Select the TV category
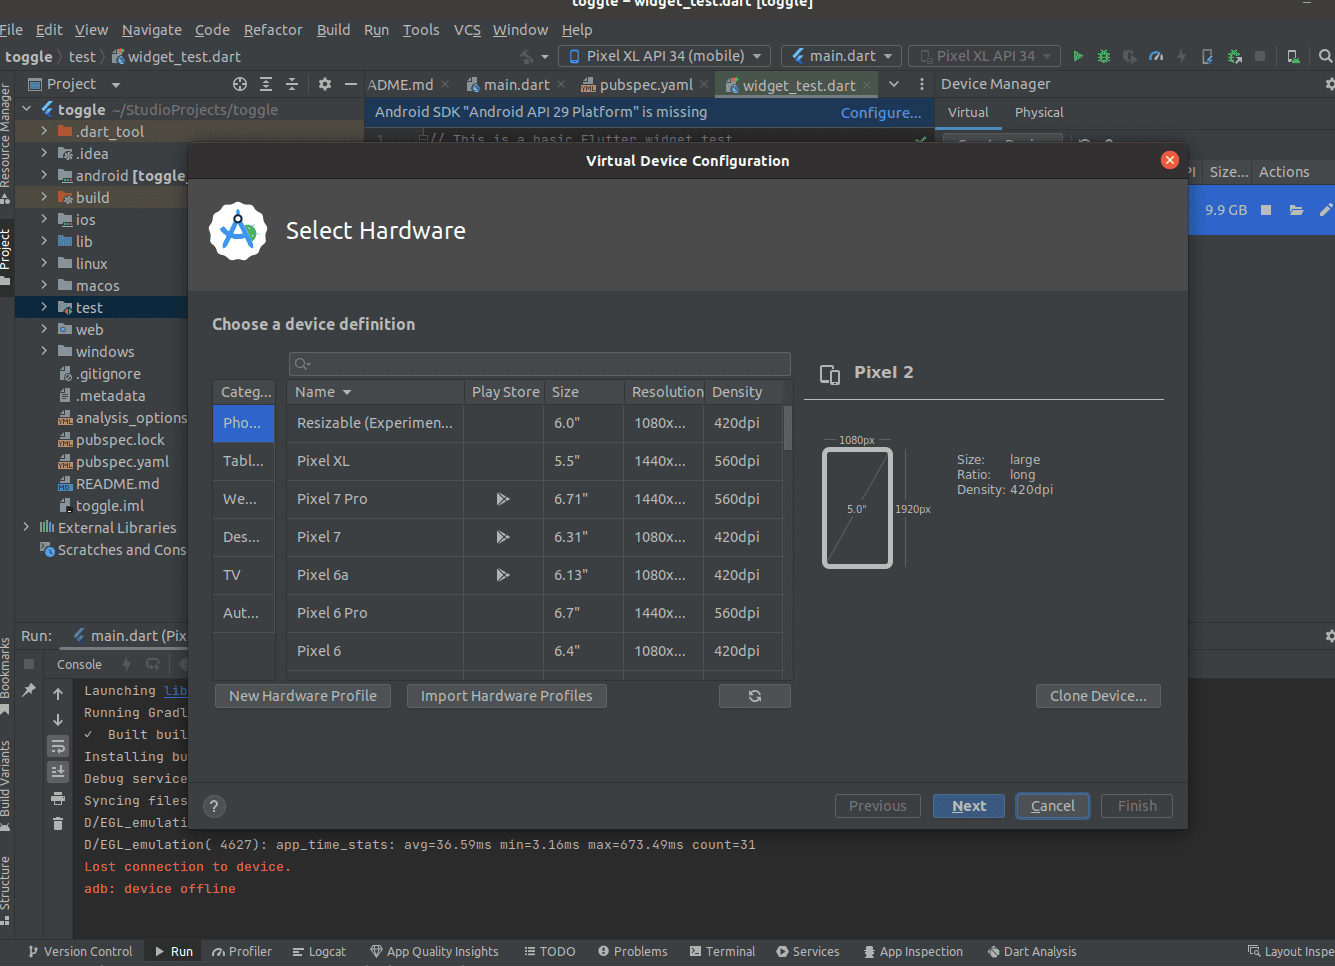1335x966 pixels. [243, 575]
